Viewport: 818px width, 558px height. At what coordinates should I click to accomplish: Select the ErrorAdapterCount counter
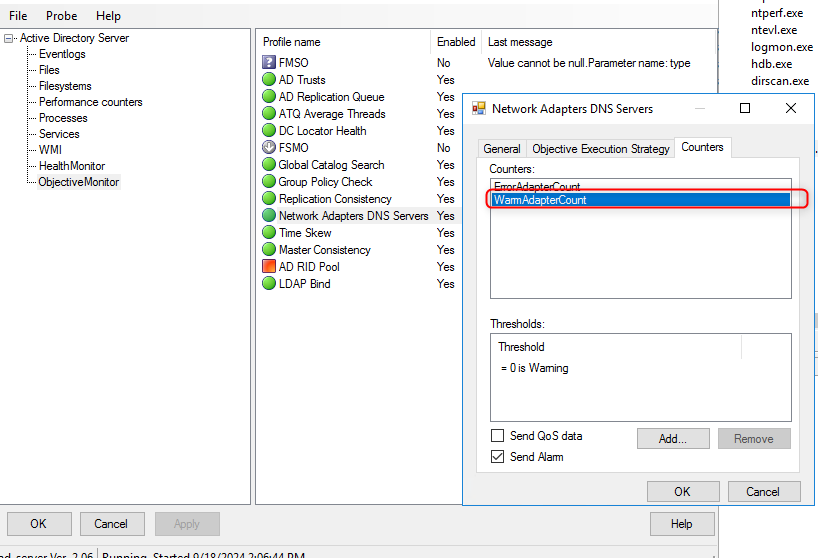click(537, 187)
